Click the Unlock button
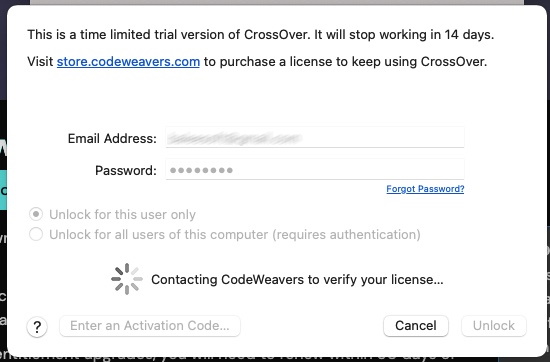This screenshot has height=362, width=550. pyautogui.click(x=494, y=326)
